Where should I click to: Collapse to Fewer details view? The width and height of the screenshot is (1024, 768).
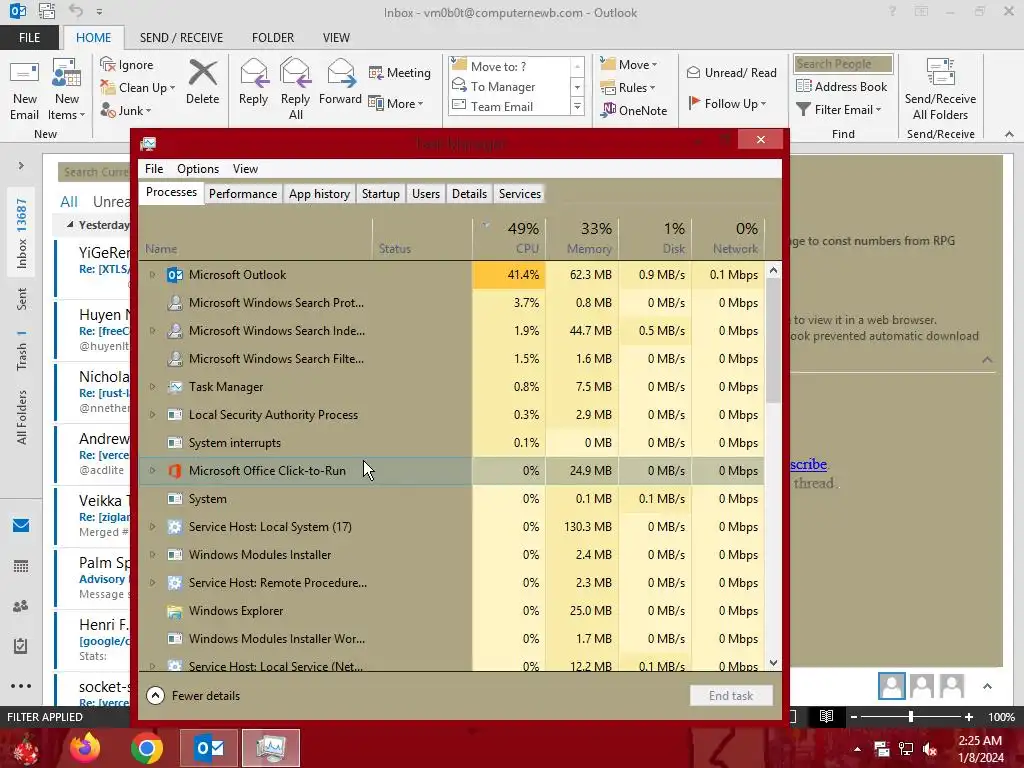coord(193,696)
